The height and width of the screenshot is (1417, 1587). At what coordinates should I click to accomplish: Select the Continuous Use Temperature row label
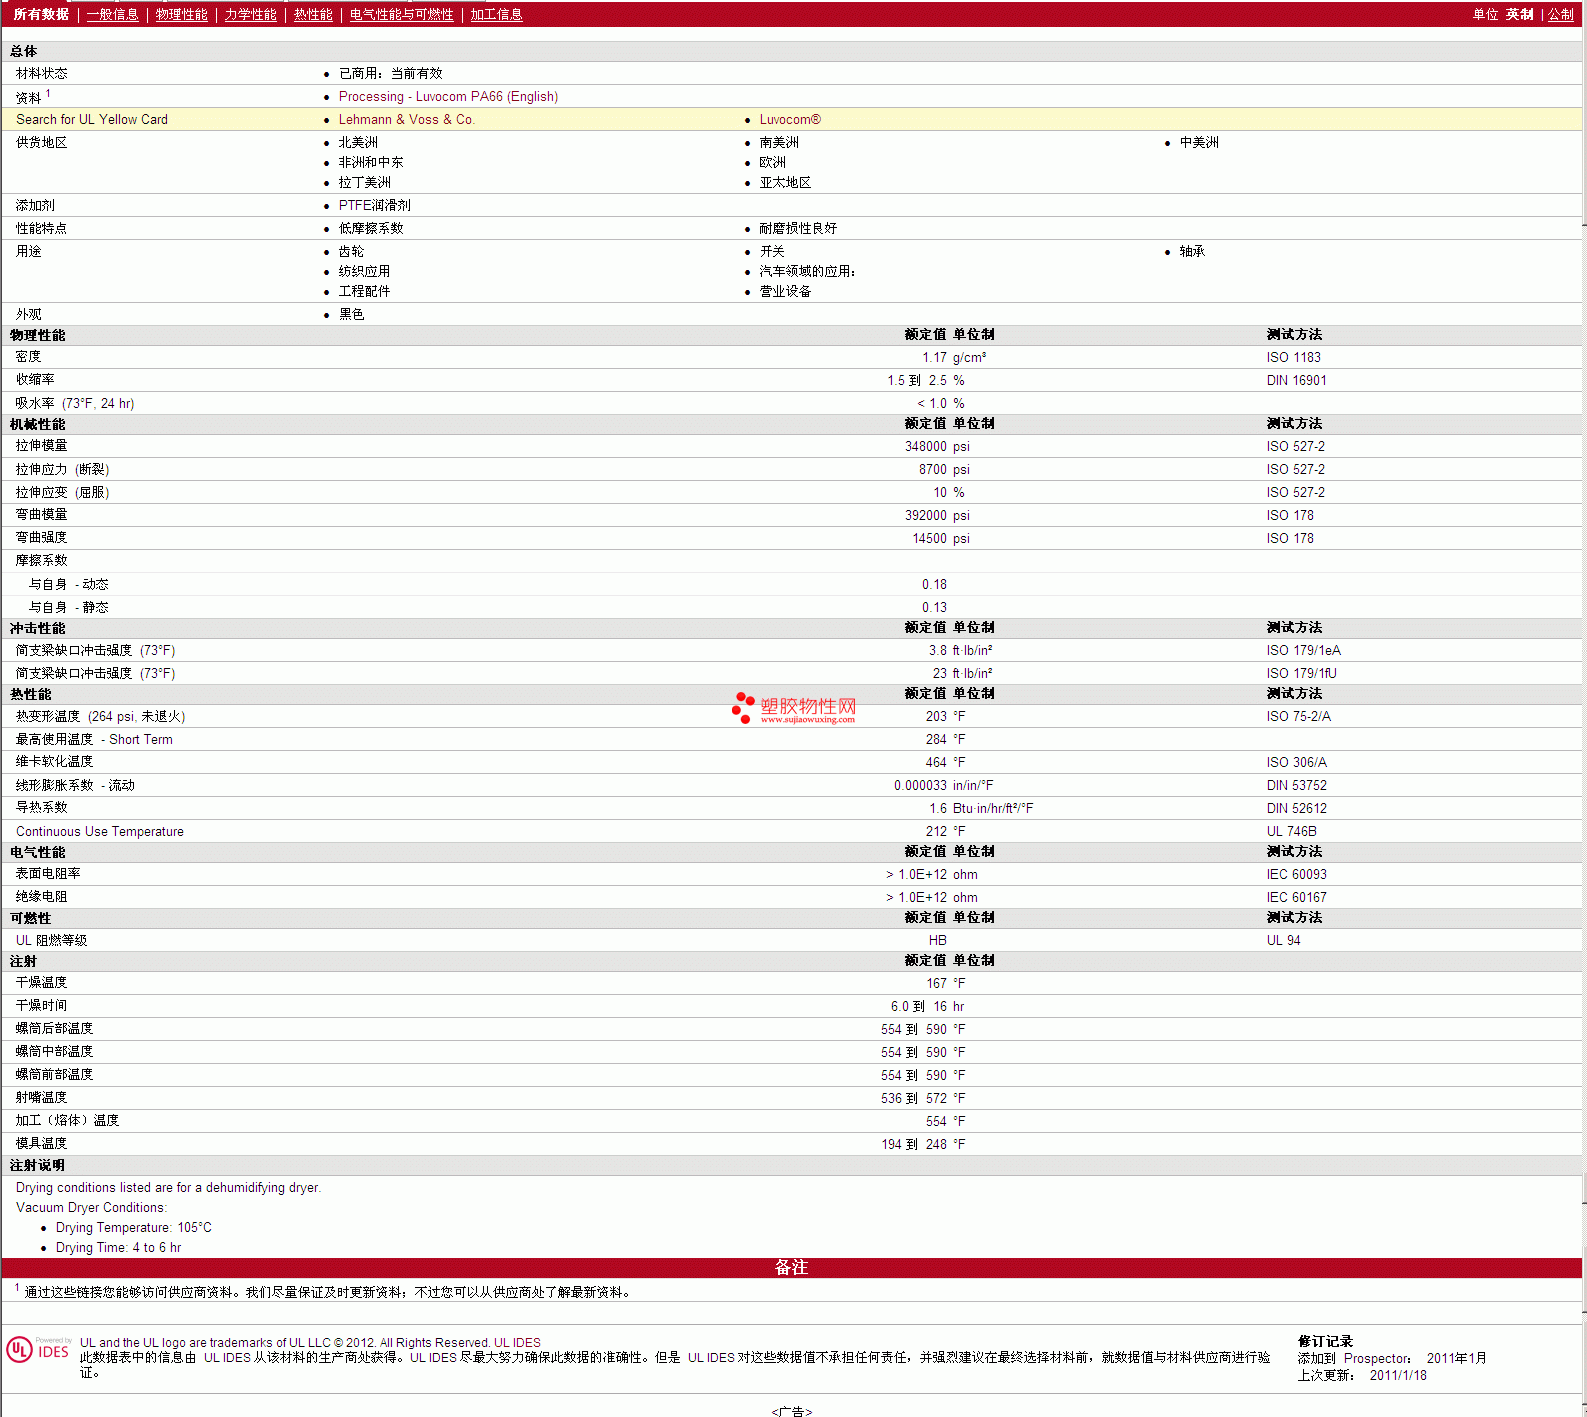click(x=100, y=832)
